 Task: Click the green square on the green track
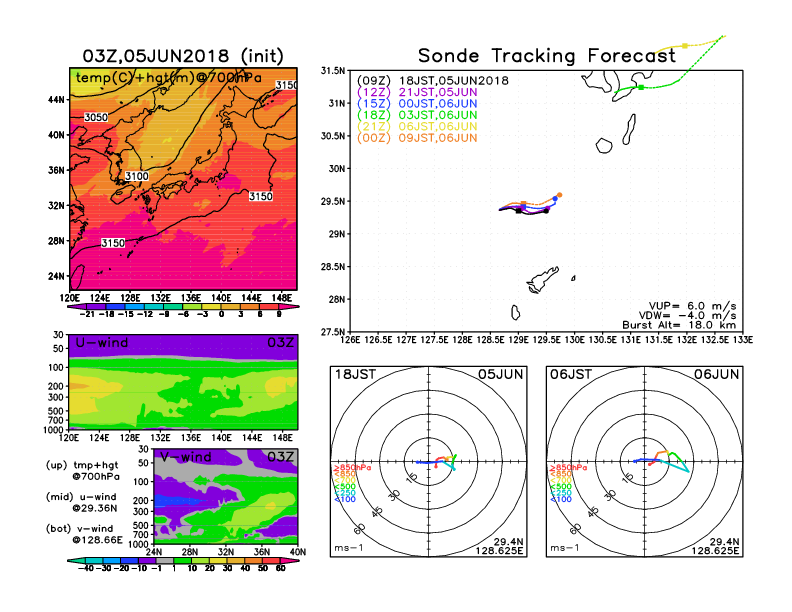pos(641,87)
